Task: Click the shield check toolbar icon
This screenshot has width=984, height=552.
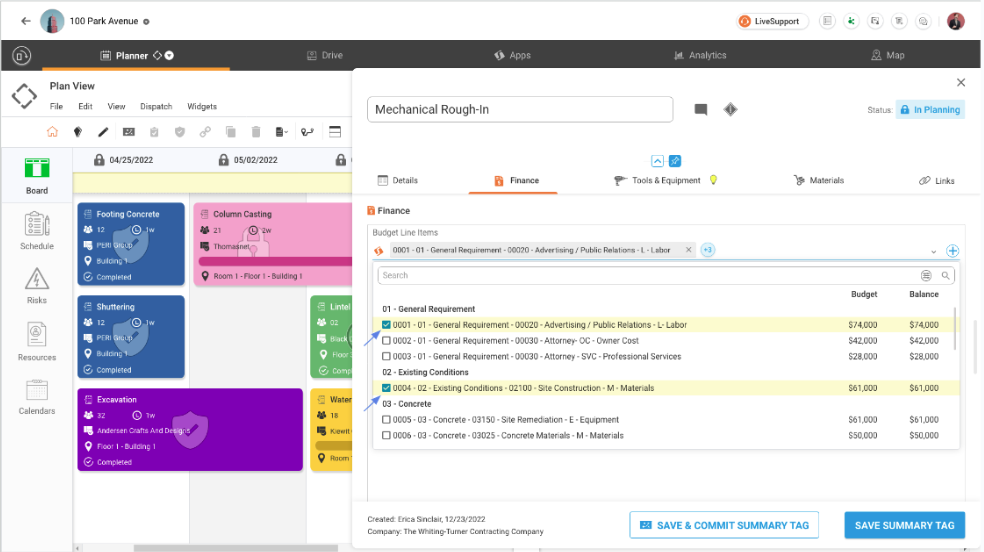Action: point(179,132)
